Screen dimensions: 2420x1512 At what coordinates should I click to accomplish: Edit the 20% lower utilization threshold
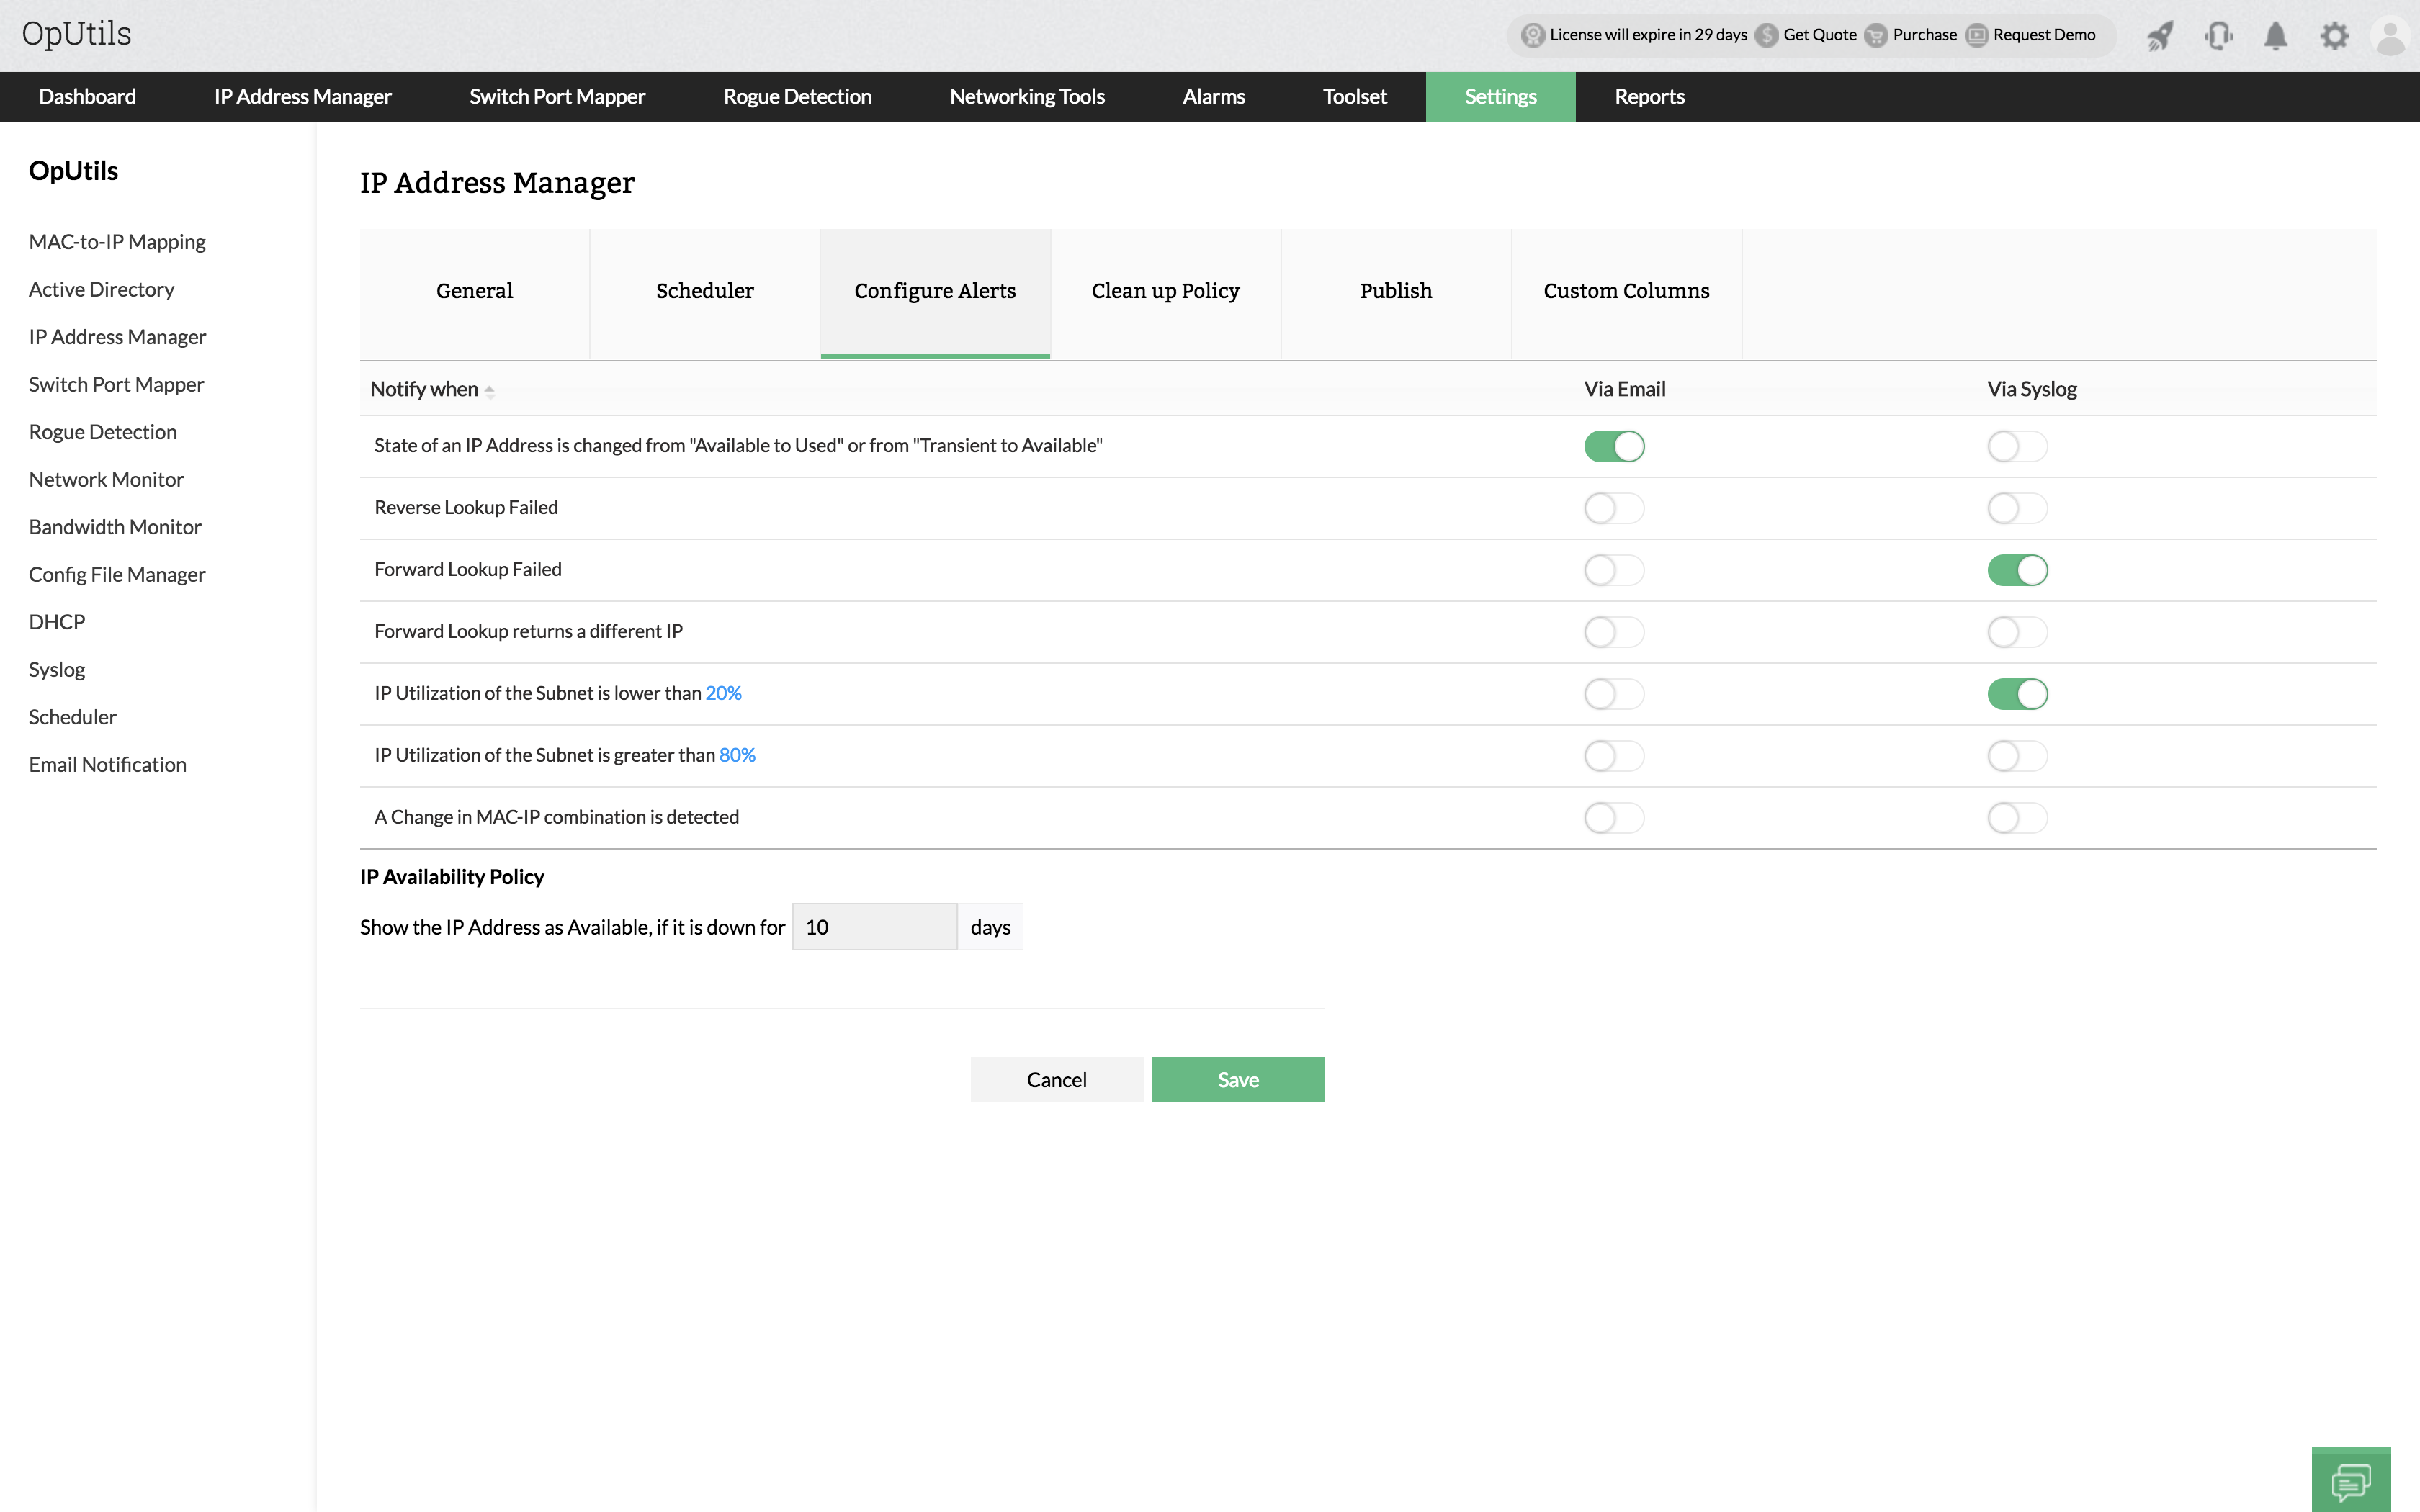coord(723,693)
